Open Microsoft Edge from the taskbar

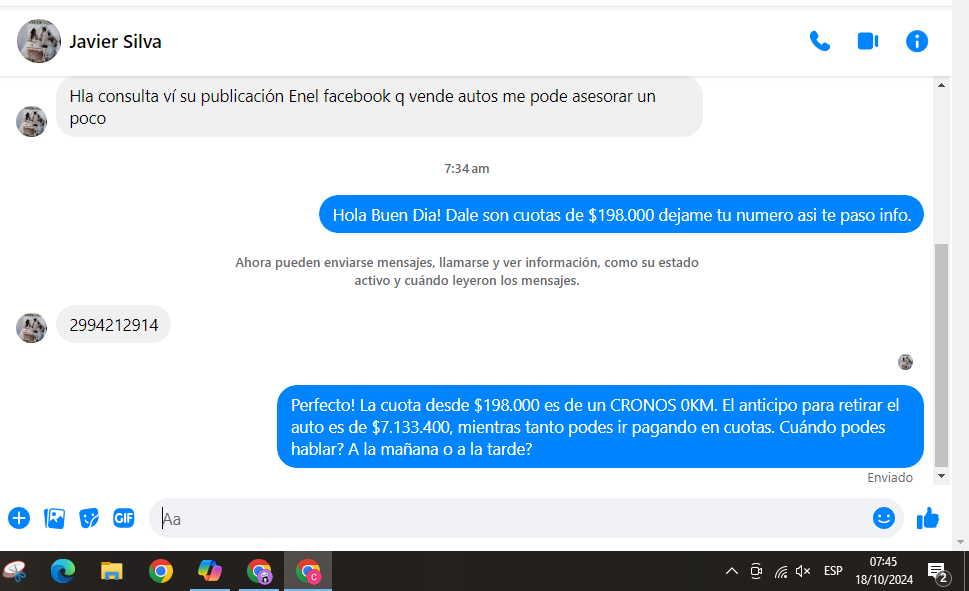click(63, 571)
